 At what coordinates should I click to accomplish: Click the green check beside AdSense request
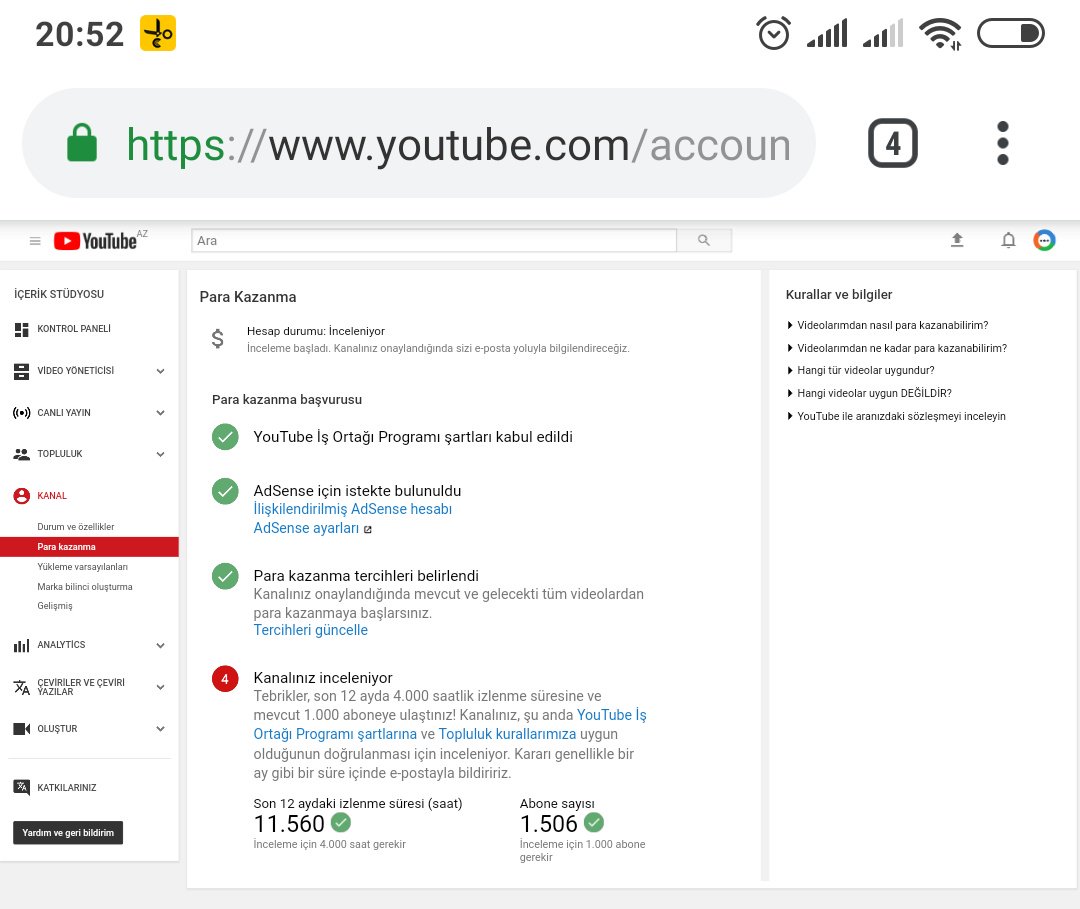[225, 491]
